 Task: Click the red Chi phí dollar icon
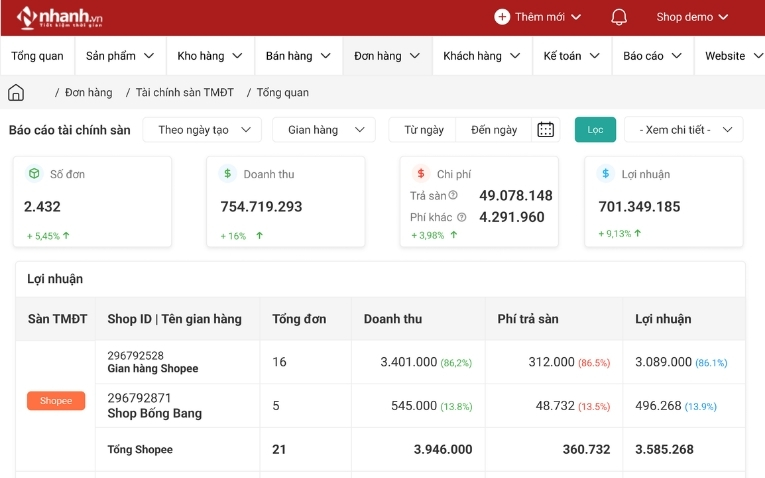coord(420,174)
